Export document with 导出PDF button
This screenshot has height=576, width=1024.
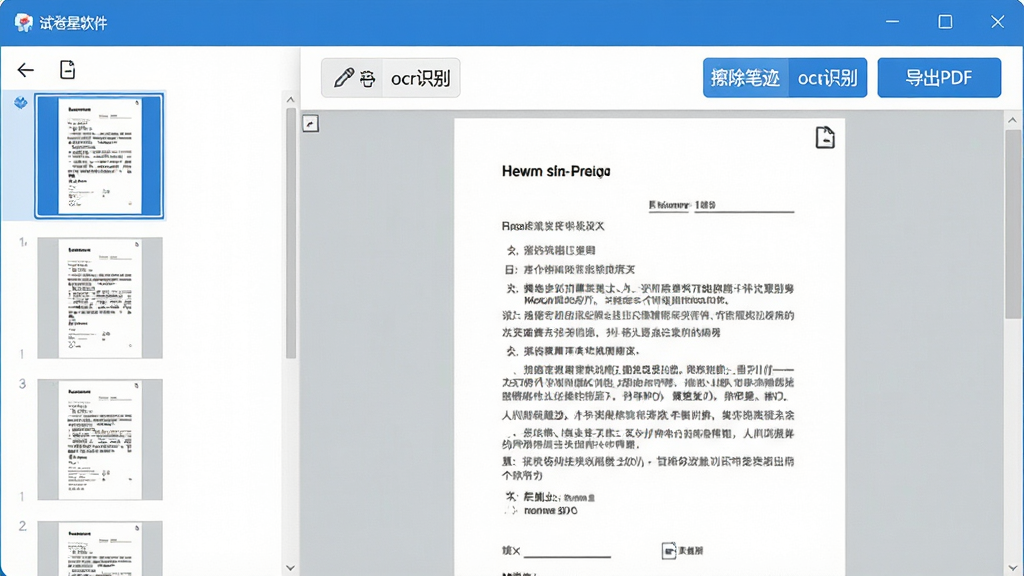tap(938, 78)
